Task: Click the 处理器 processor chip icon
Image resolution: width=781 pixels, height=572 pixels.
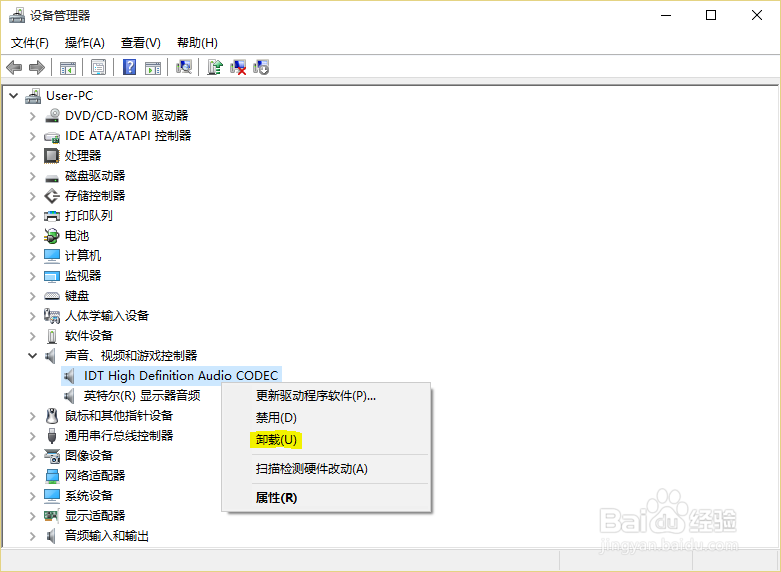Action: (52, 156)
